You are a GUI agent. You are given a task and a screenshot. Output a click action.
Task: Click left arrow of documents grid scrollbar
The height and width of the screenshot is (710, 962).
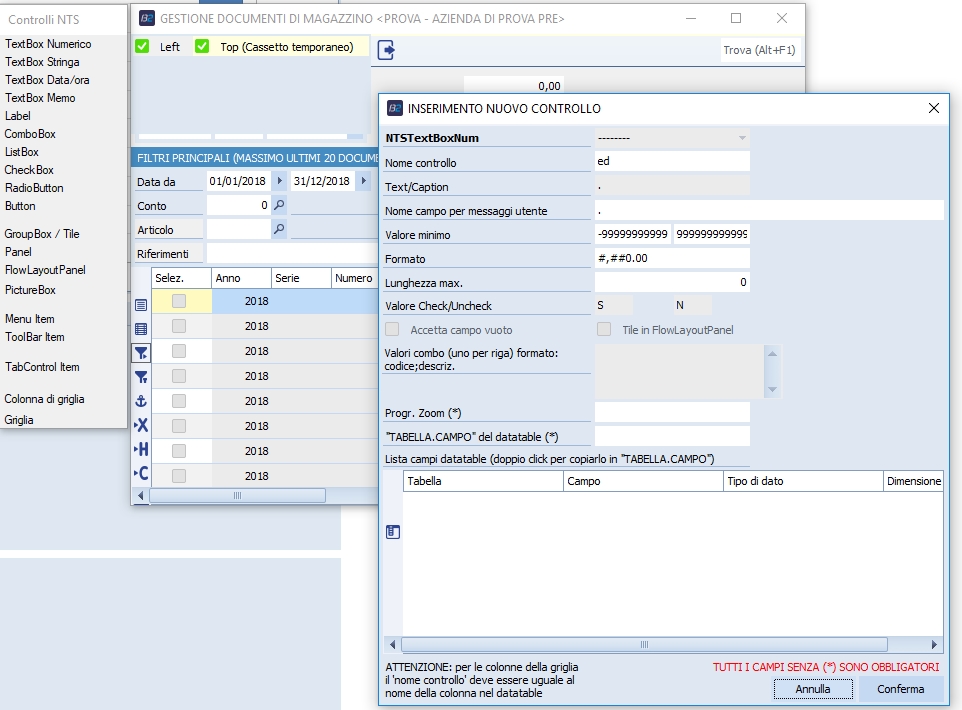(140, 495)
